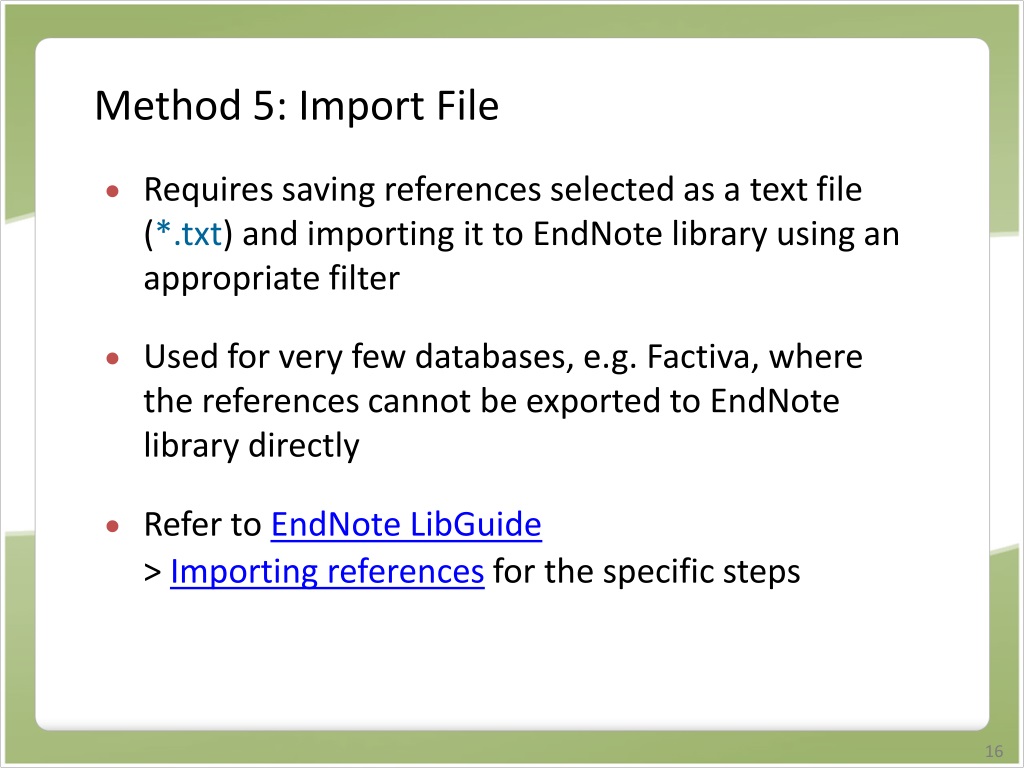Screen dimensions: 1024x768
Task: Click the slide number 16
Action: point(994,751)
